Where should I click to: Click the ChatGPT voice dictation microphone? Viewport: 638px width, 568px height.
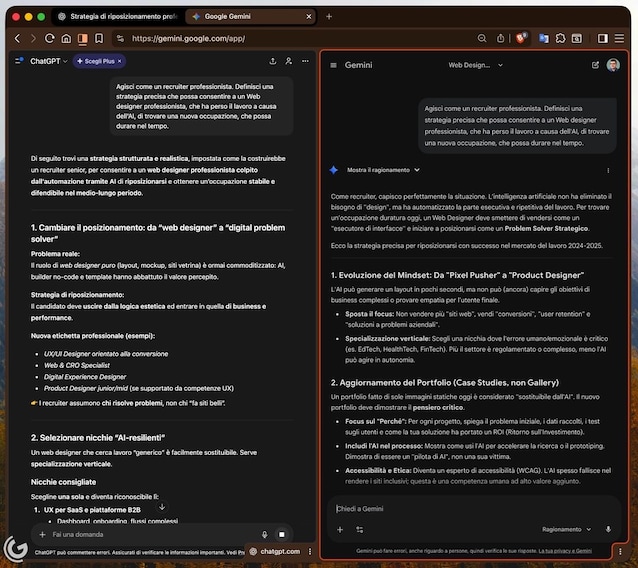point(264,534)
